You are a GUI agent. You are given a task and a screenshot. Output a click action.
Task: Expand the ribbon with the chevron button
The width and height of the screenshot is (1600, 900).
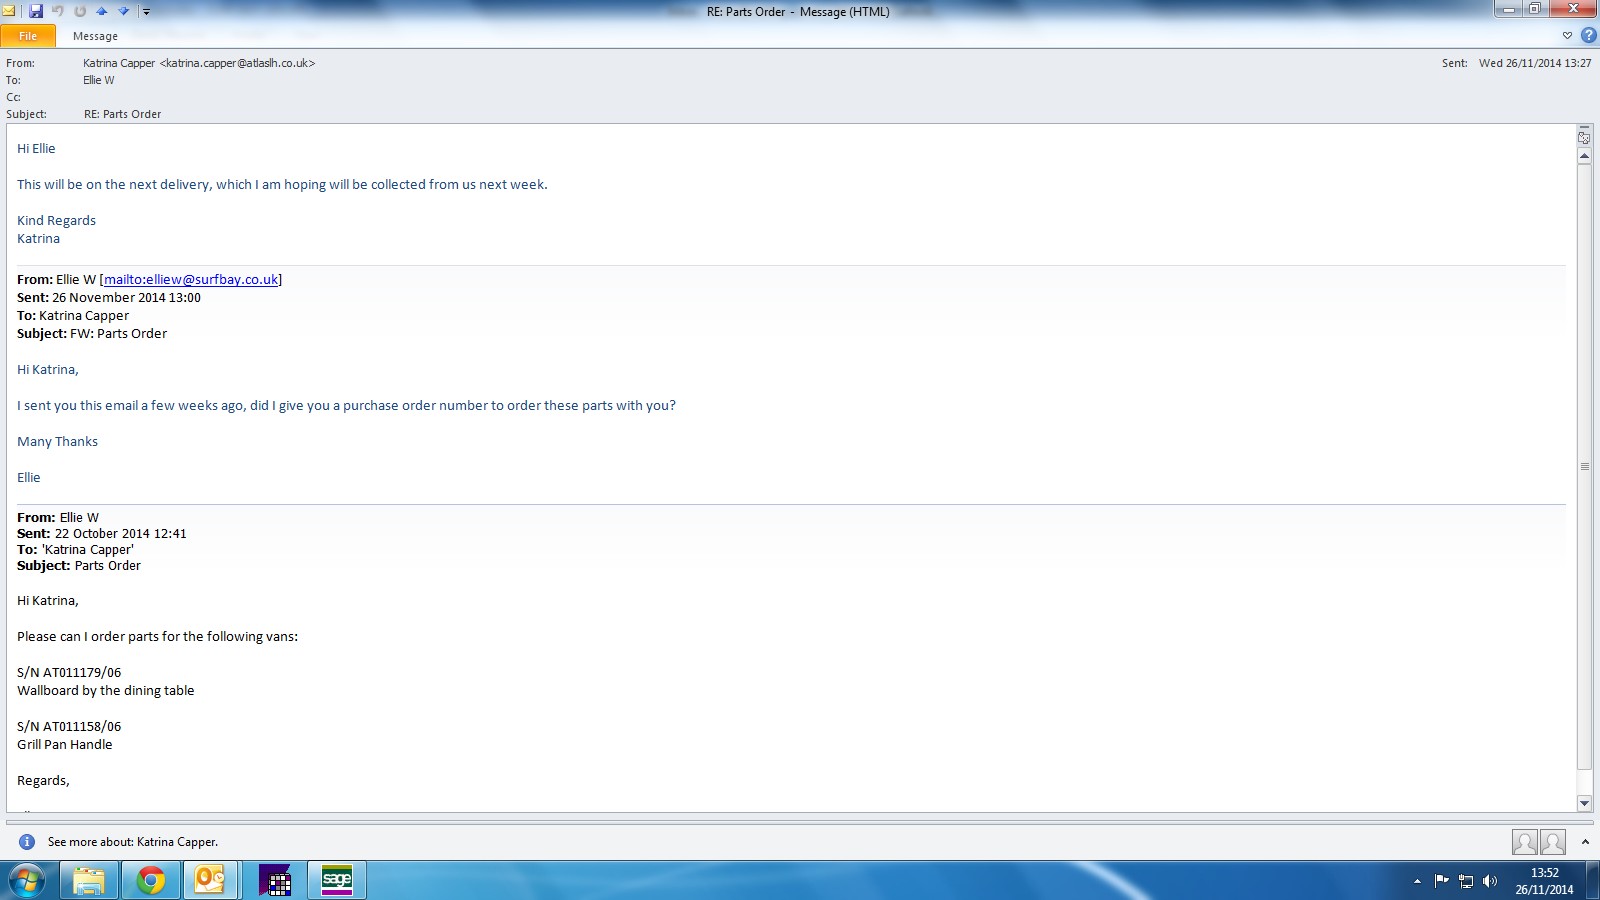click(x=1567, y=35)
